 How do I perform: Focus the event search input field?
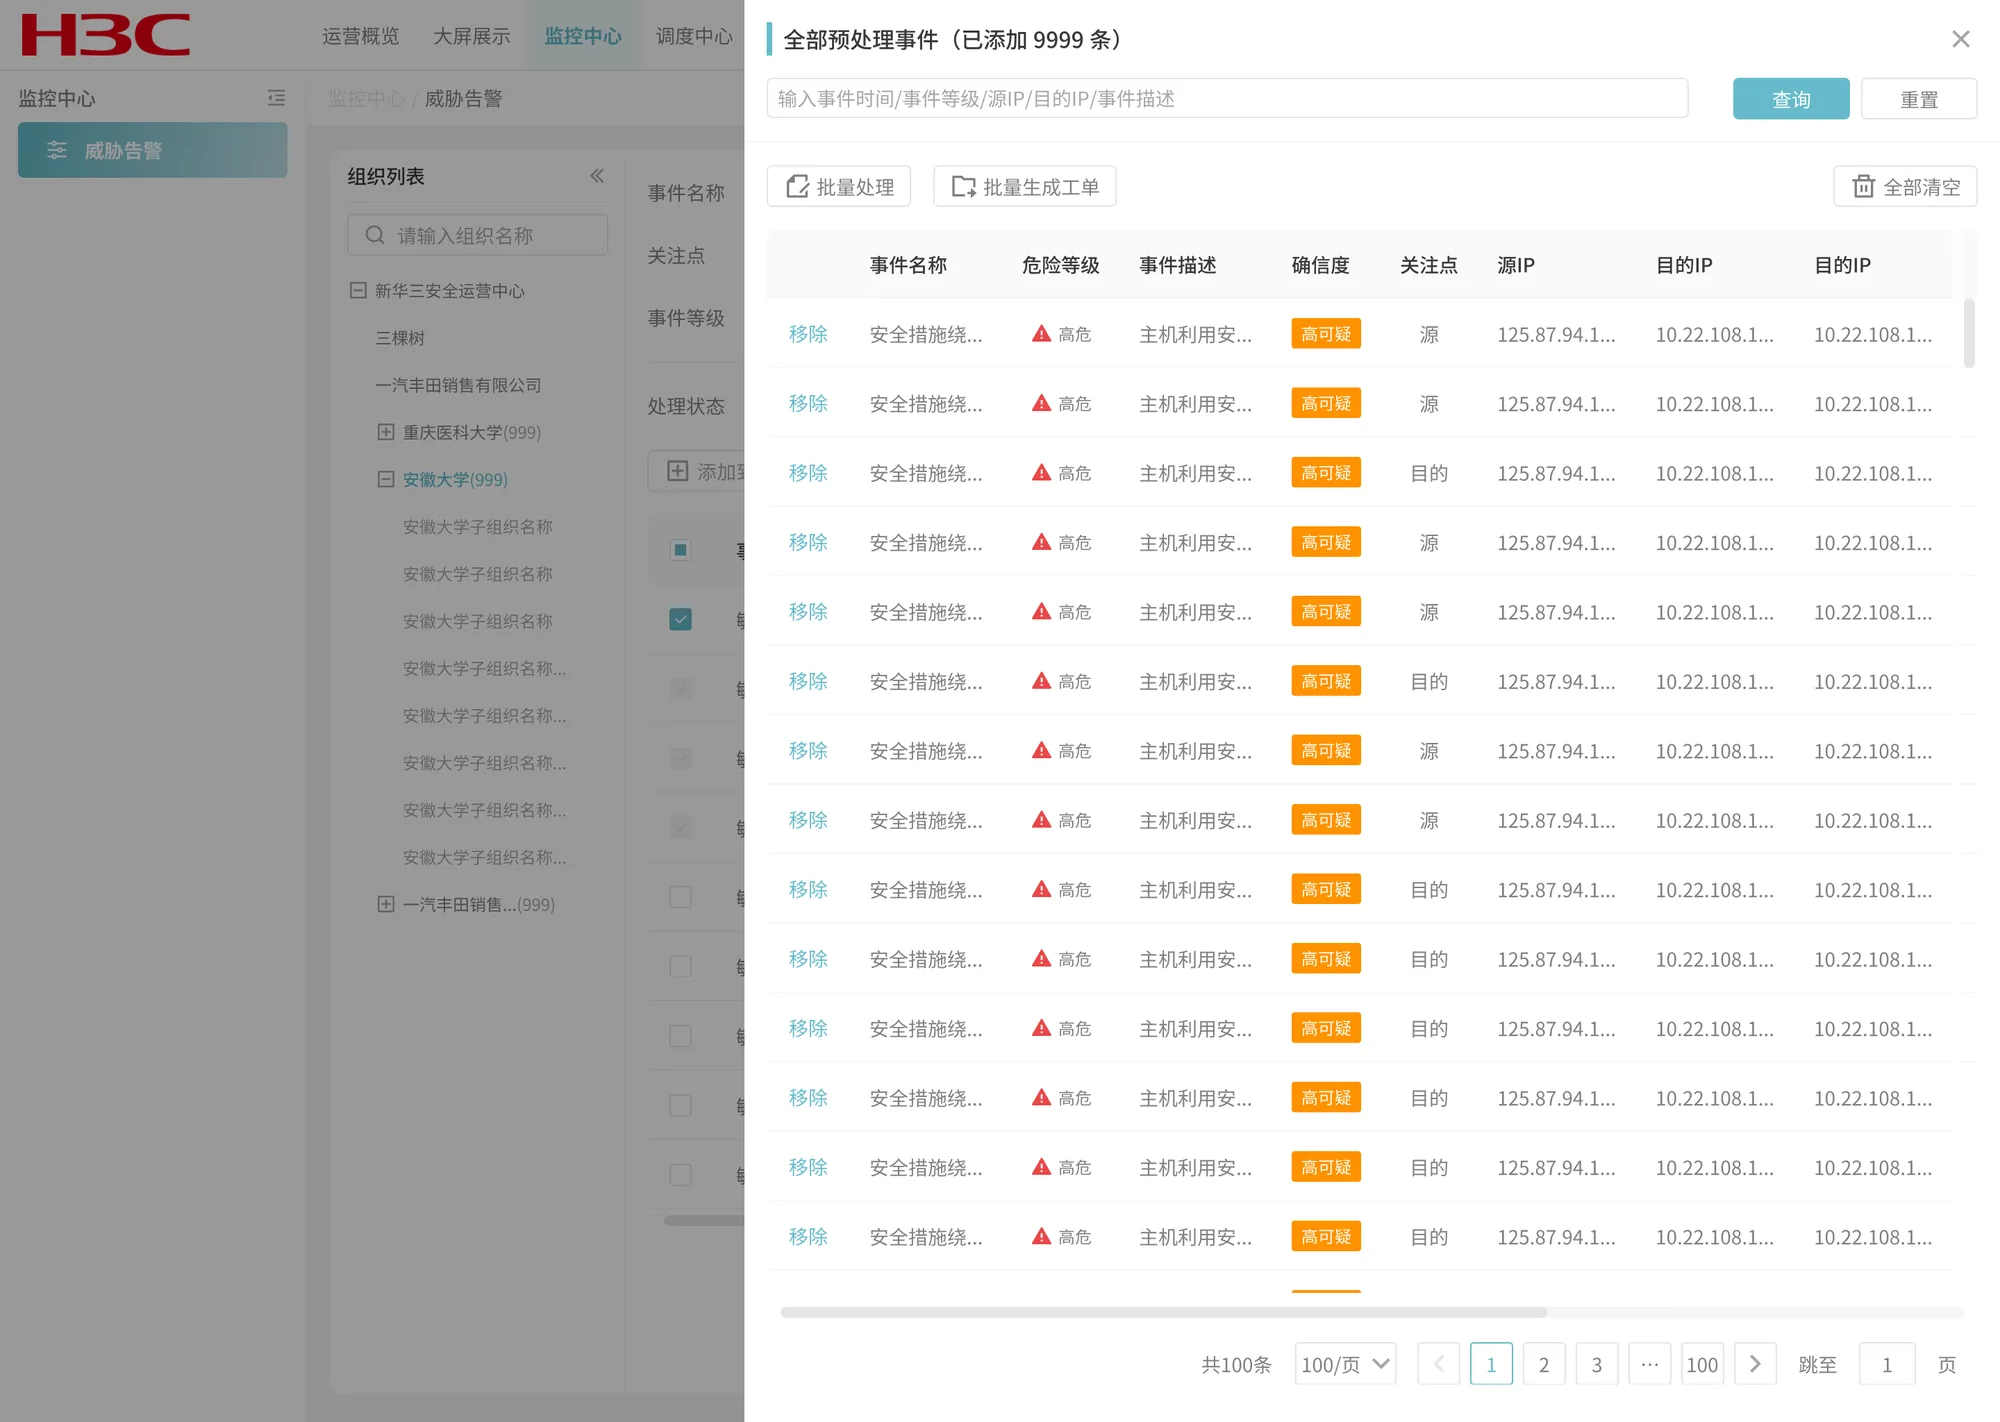tap(1227, 99)
